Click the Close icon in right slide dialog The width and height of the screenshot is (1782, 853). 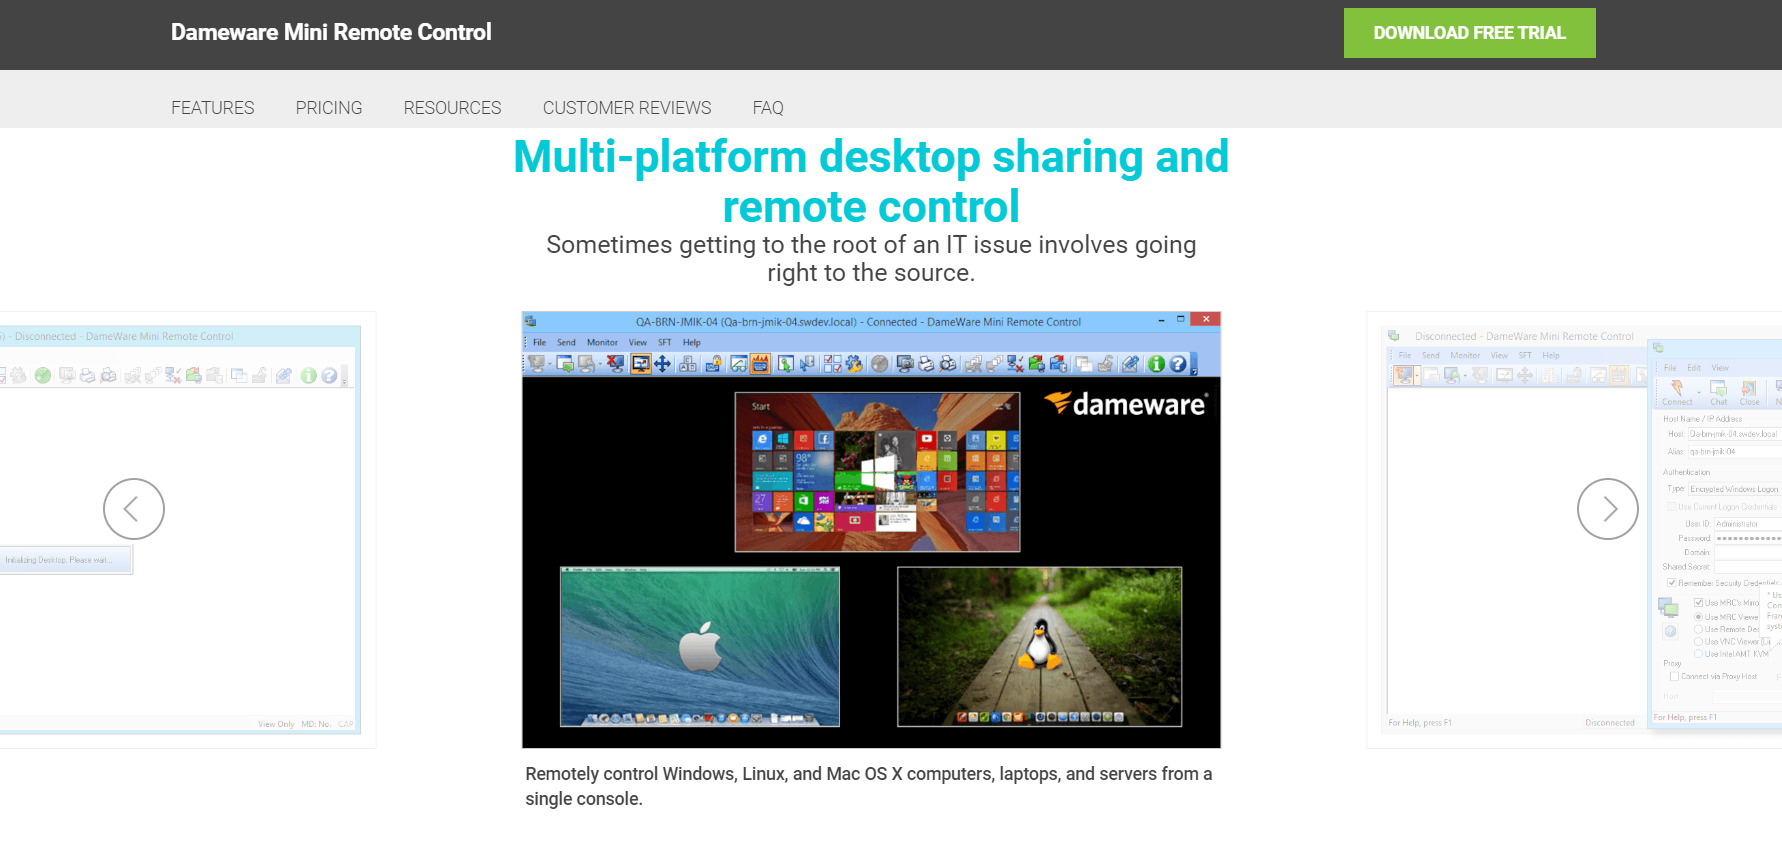[x=1749, y=393]
